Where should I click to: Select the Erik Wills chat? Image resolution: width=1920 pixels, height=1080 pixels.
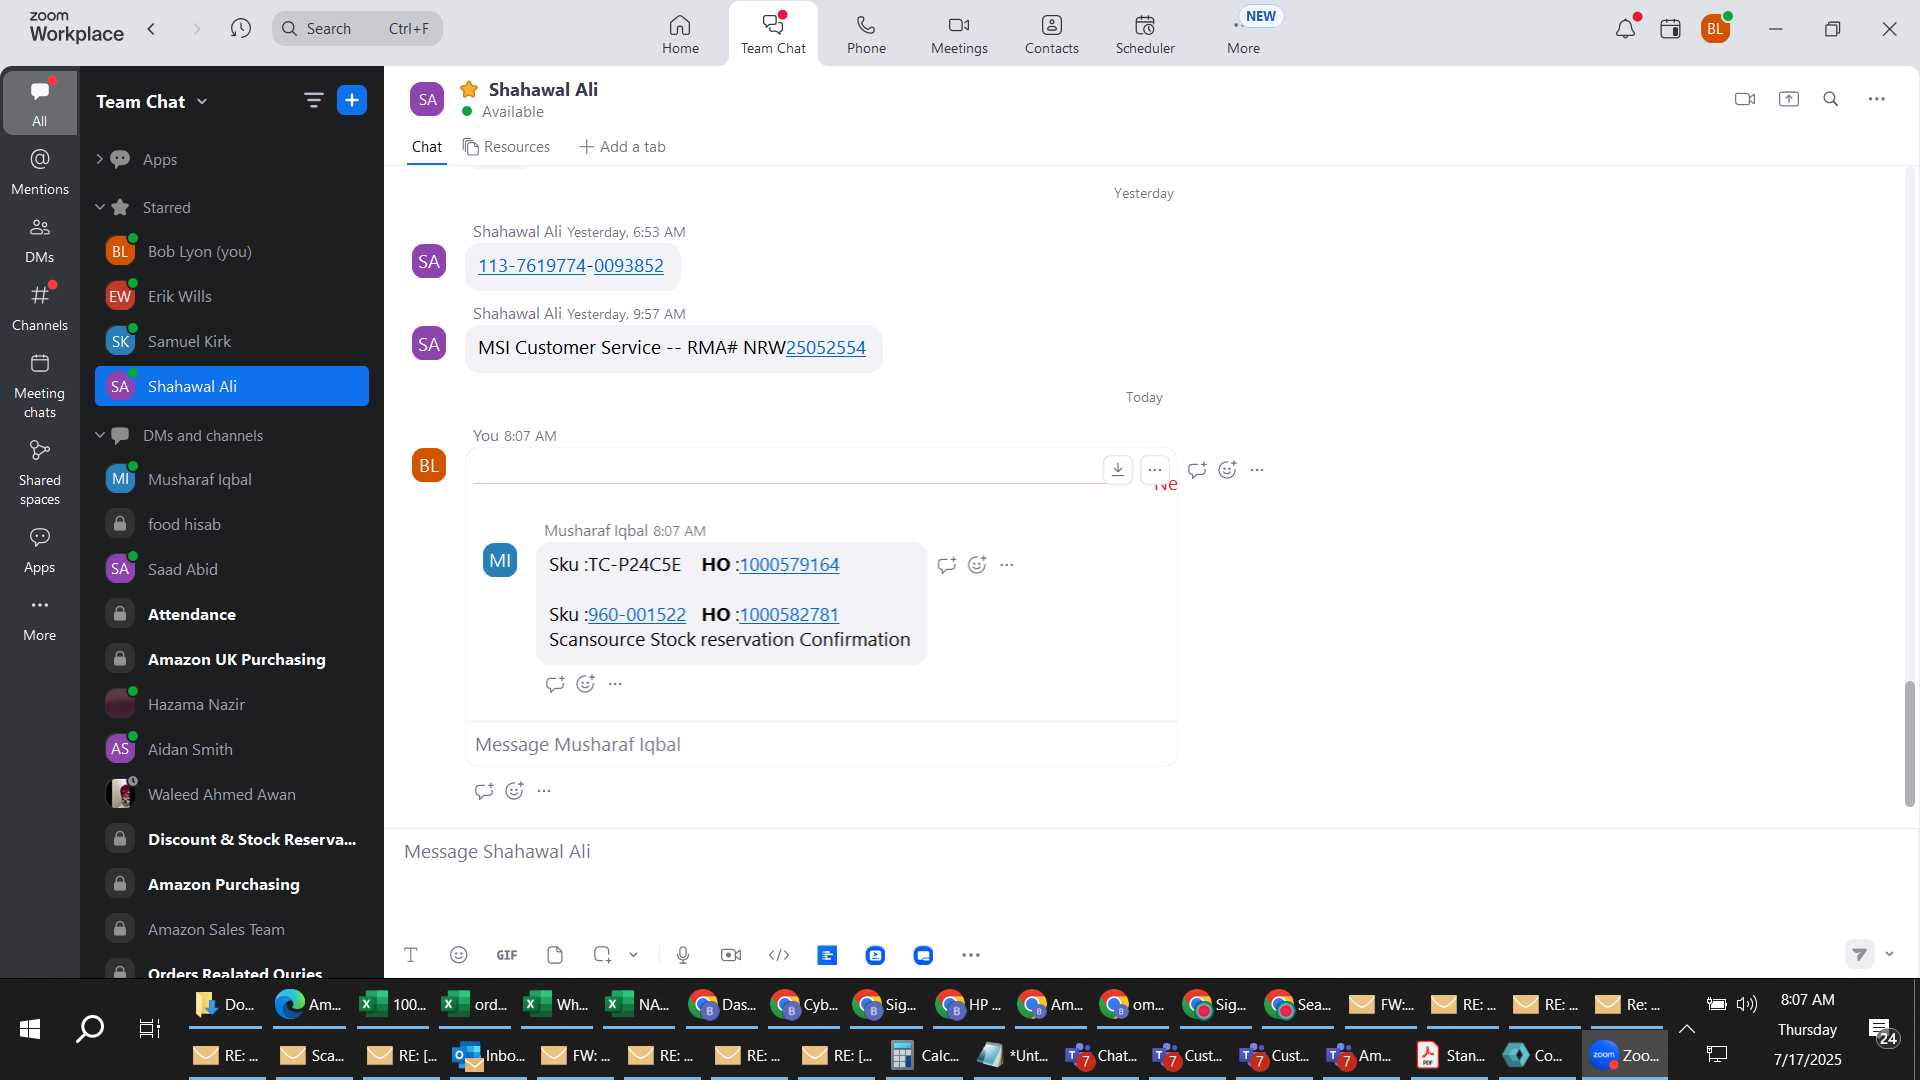click(232, 296)
